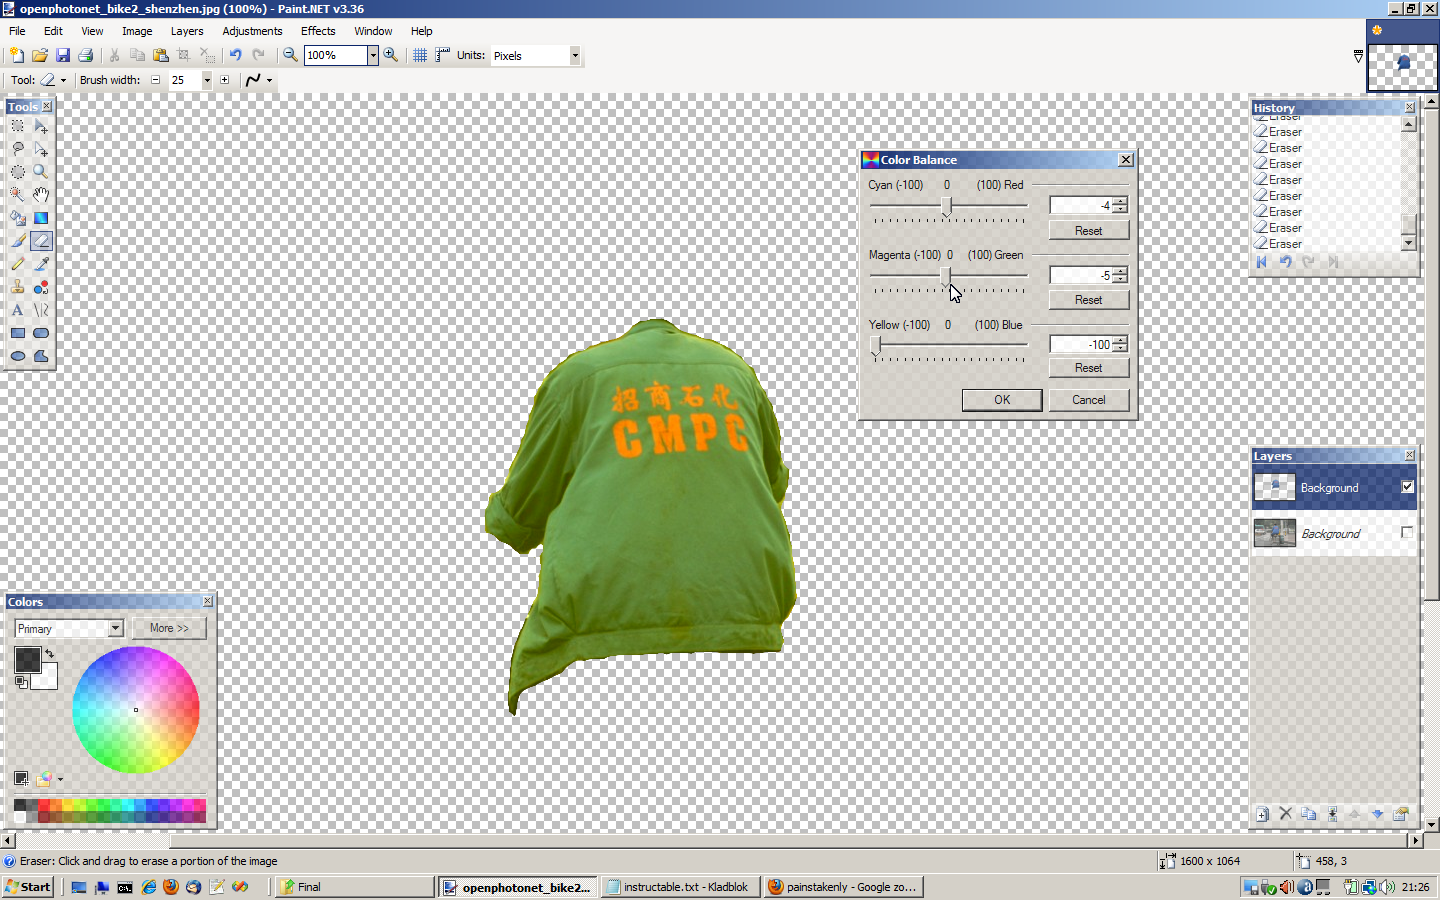Undo the last action via the toolbar
Screen dimensions: 1440x900
(x=234, y=55)
